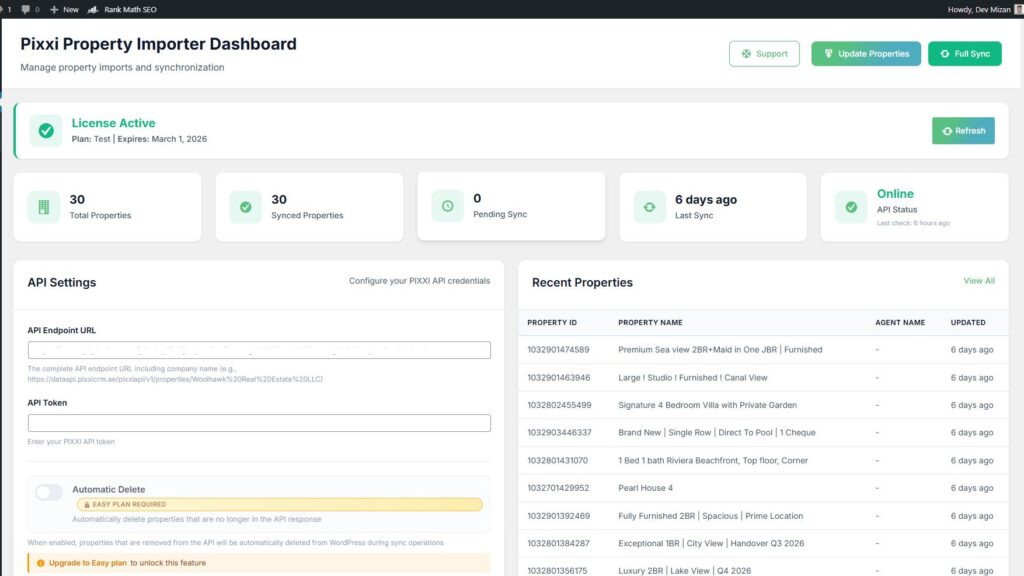Click into the API Endpoint URL field

coord(259,350)
